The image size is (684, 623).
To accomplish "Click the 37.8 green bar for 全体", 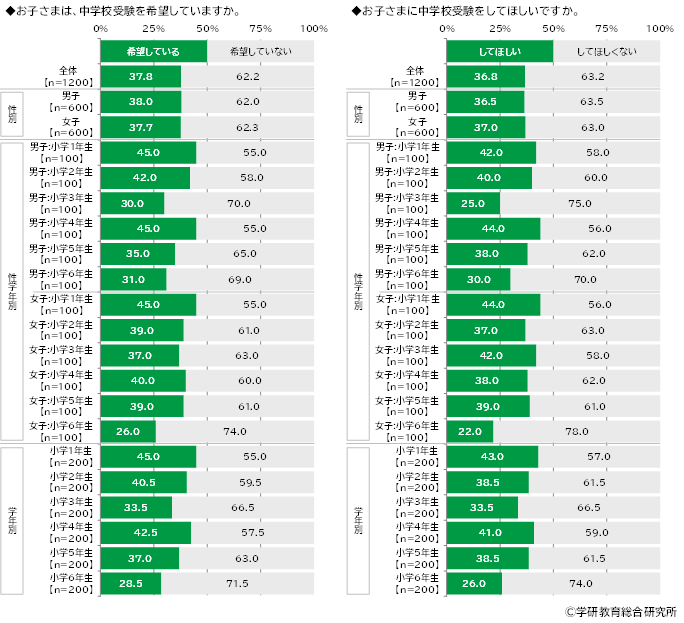I will pyautogui.click(x=141, y=76).
